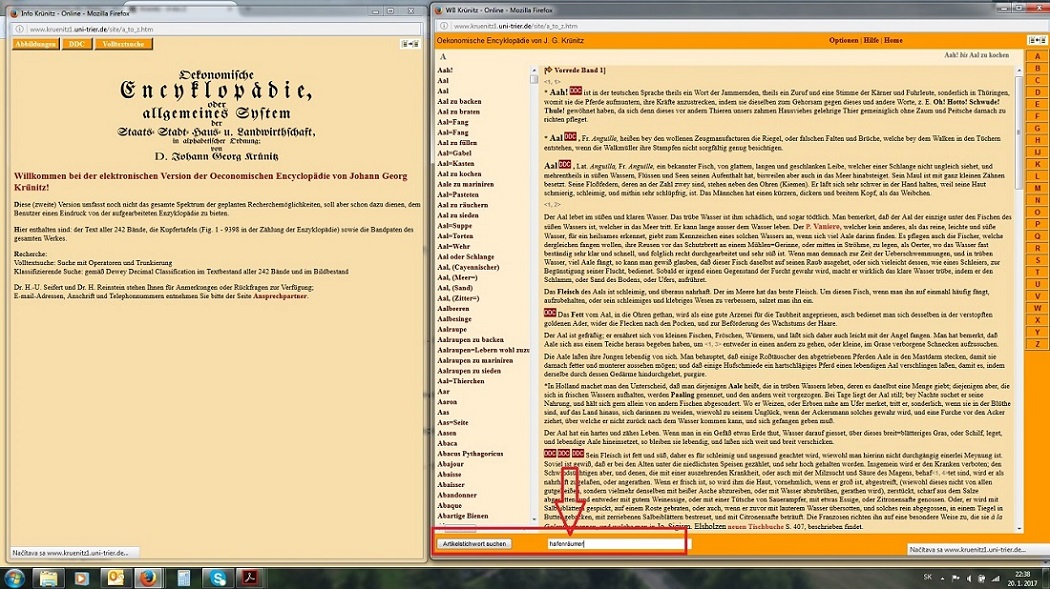This screenshot has height=589, width=1050.
Task: Select Aal oder Schlange in the keyword list
Action: click(x=465, y=257)
